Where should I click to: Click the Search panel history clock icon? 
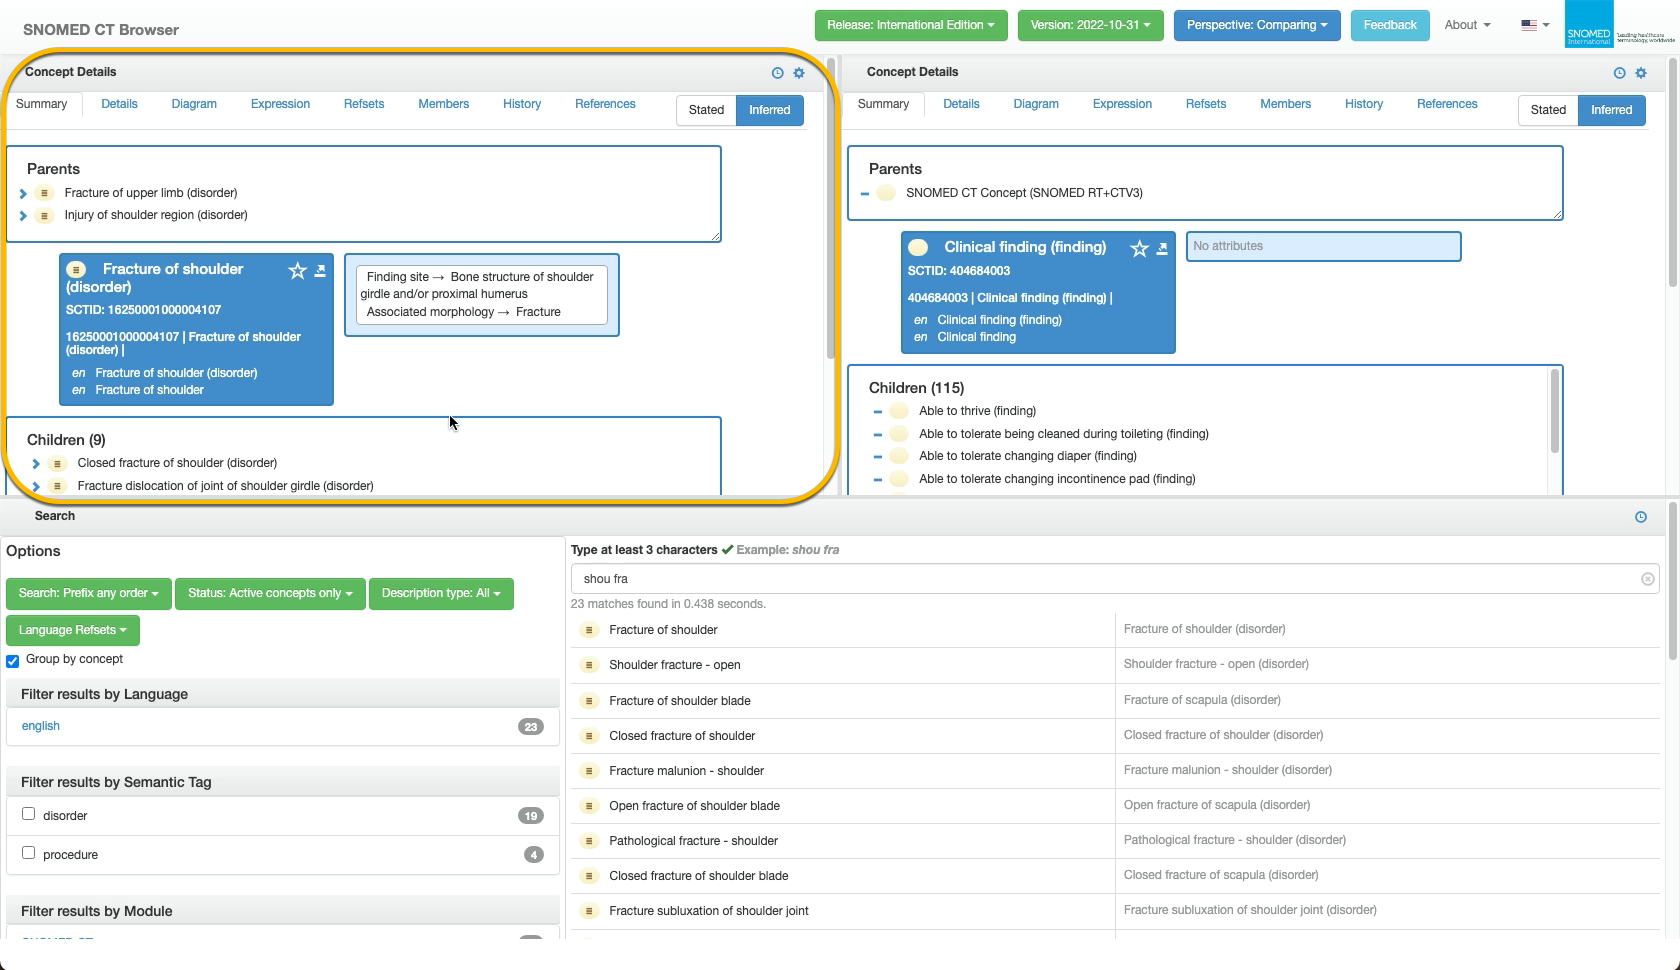[x=1641, y=517]
